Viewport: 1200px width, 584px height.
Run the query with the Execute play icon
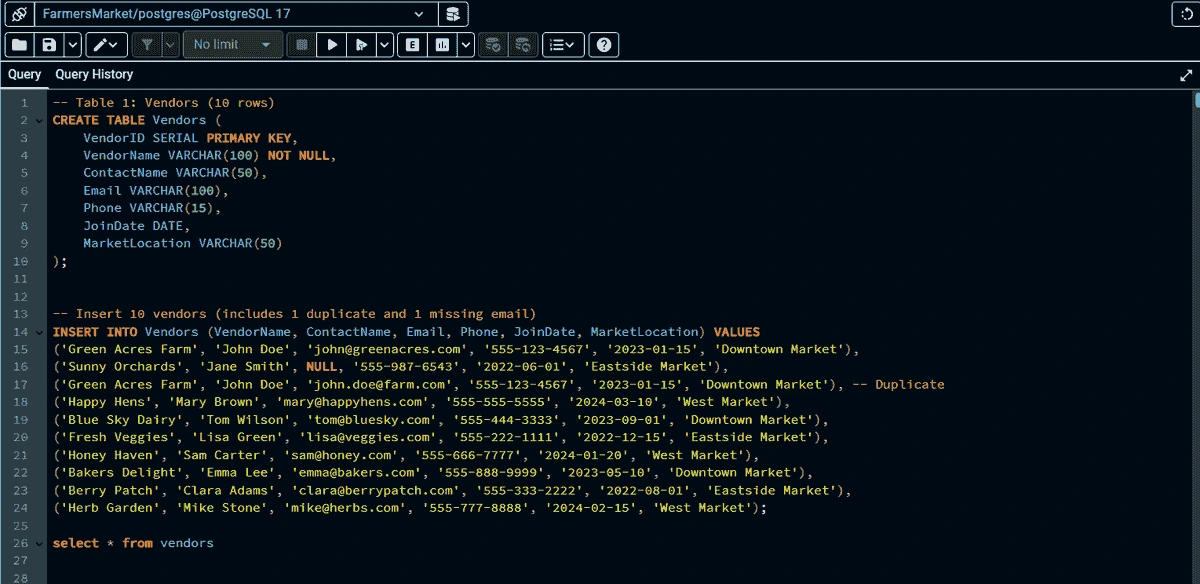331,45
